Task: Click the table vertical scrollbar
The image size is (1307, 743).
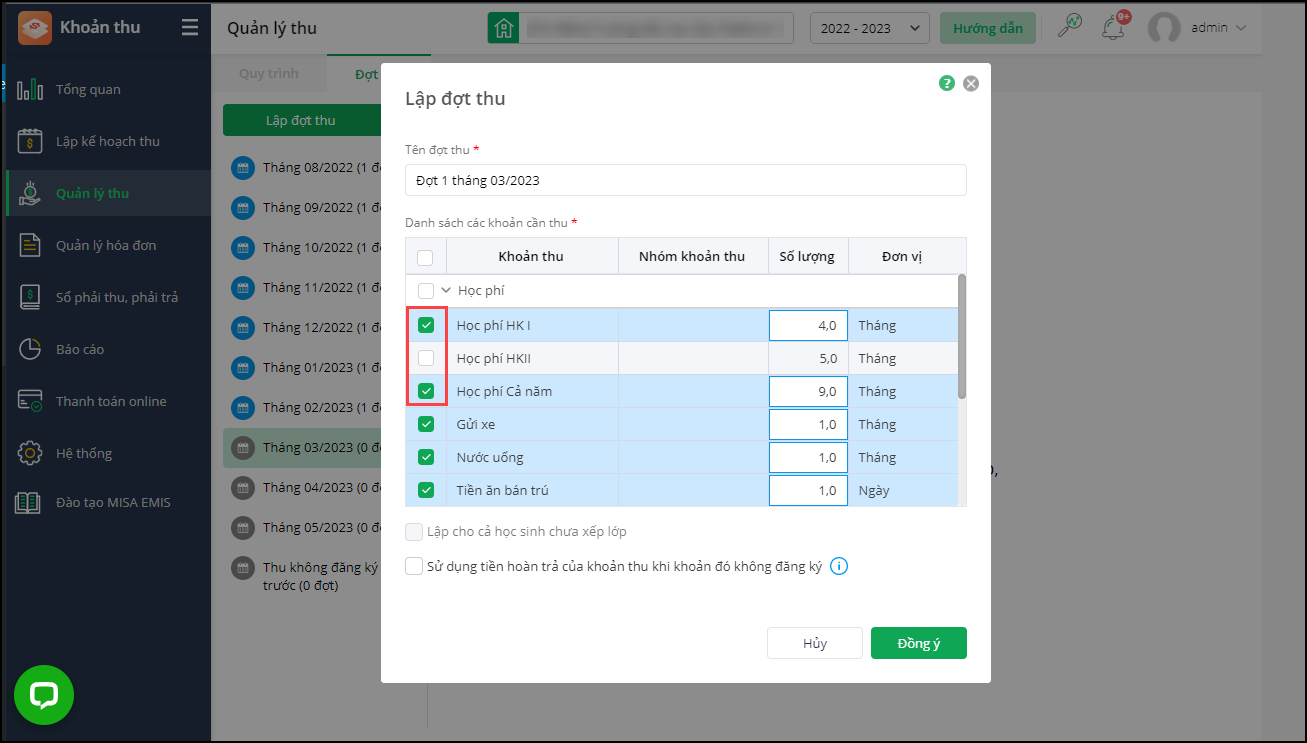Action: 962,336
